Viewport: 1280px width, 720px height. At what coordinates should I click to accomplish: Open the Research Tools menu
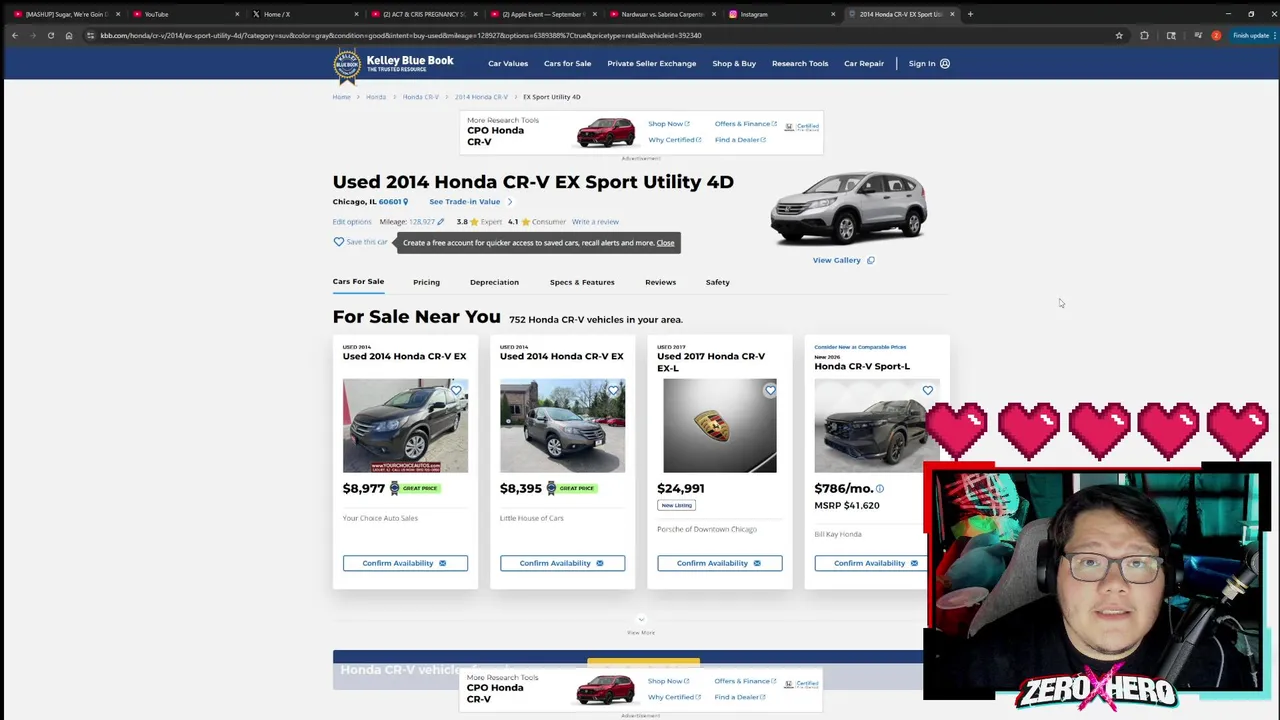(x=800, y=63)
